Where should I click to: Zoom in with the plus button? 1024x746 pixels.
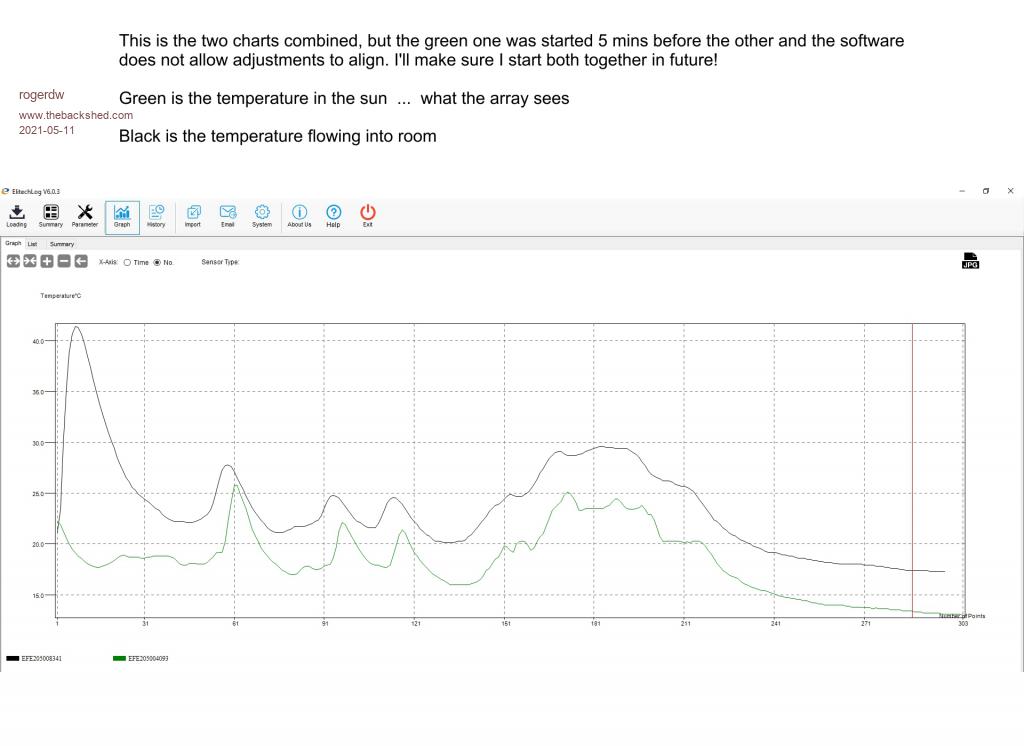47,261
